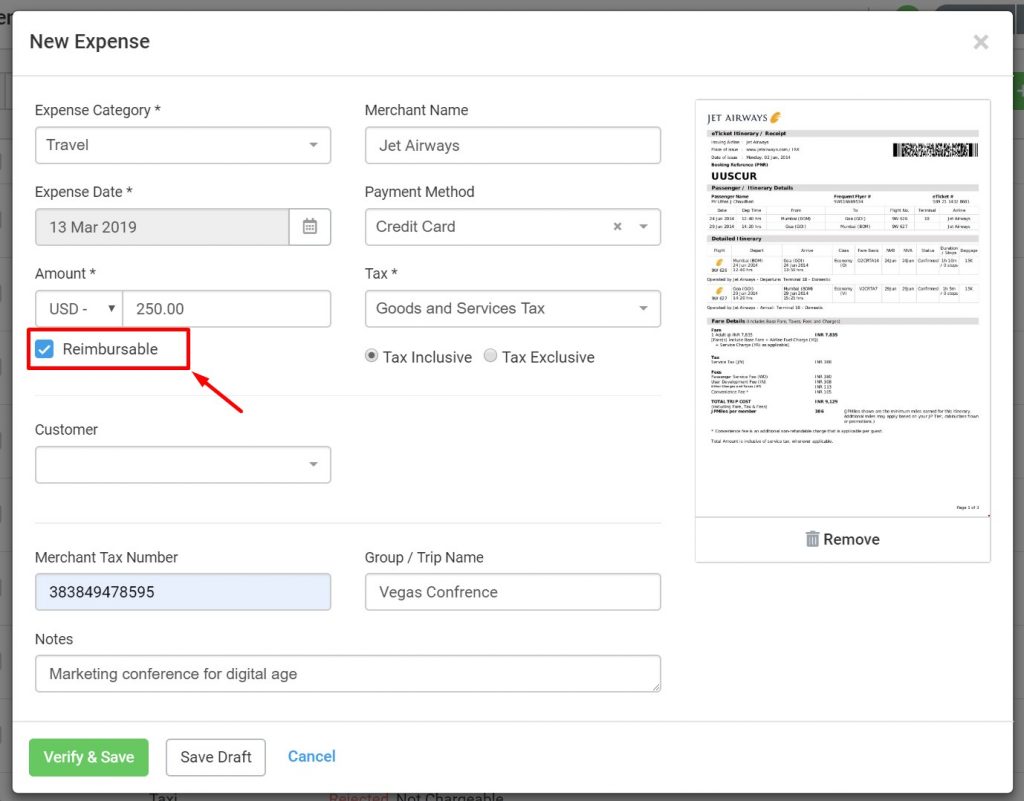Open the expense date calendar picker
This screenshot has width=1024, height=801.
tap(310, 226)
